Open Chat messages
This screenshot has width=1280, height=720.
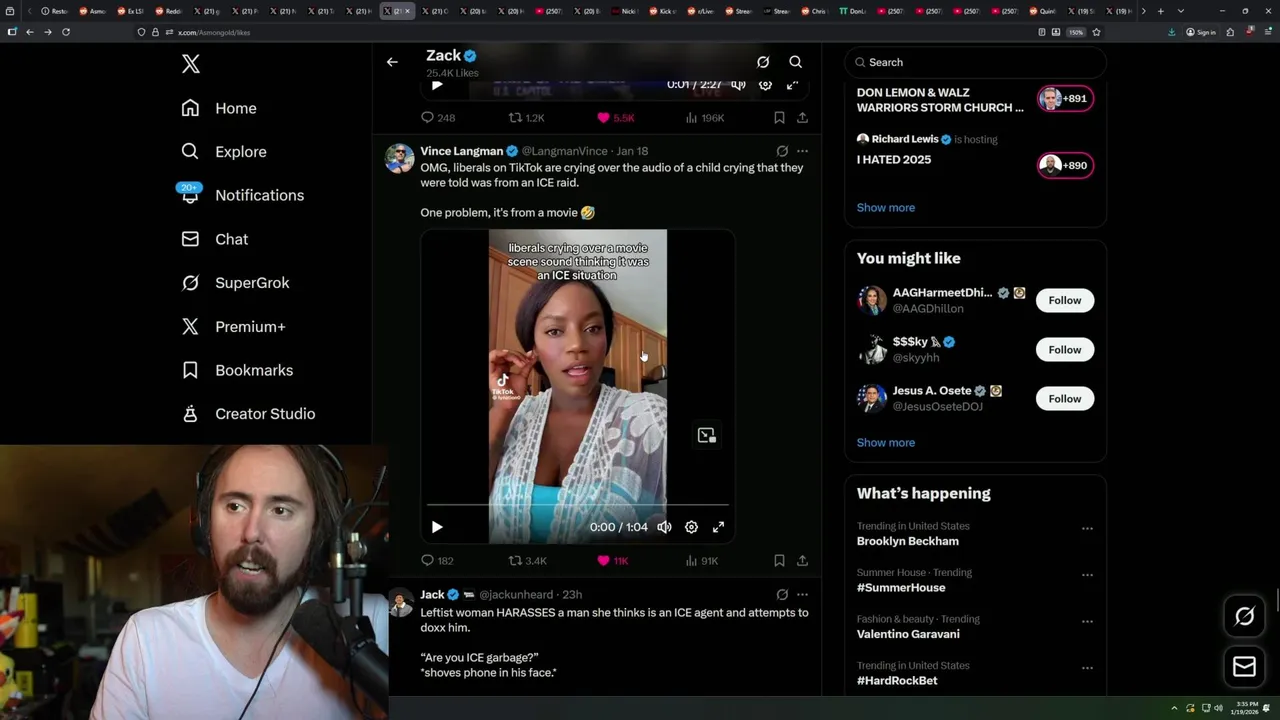214,239
